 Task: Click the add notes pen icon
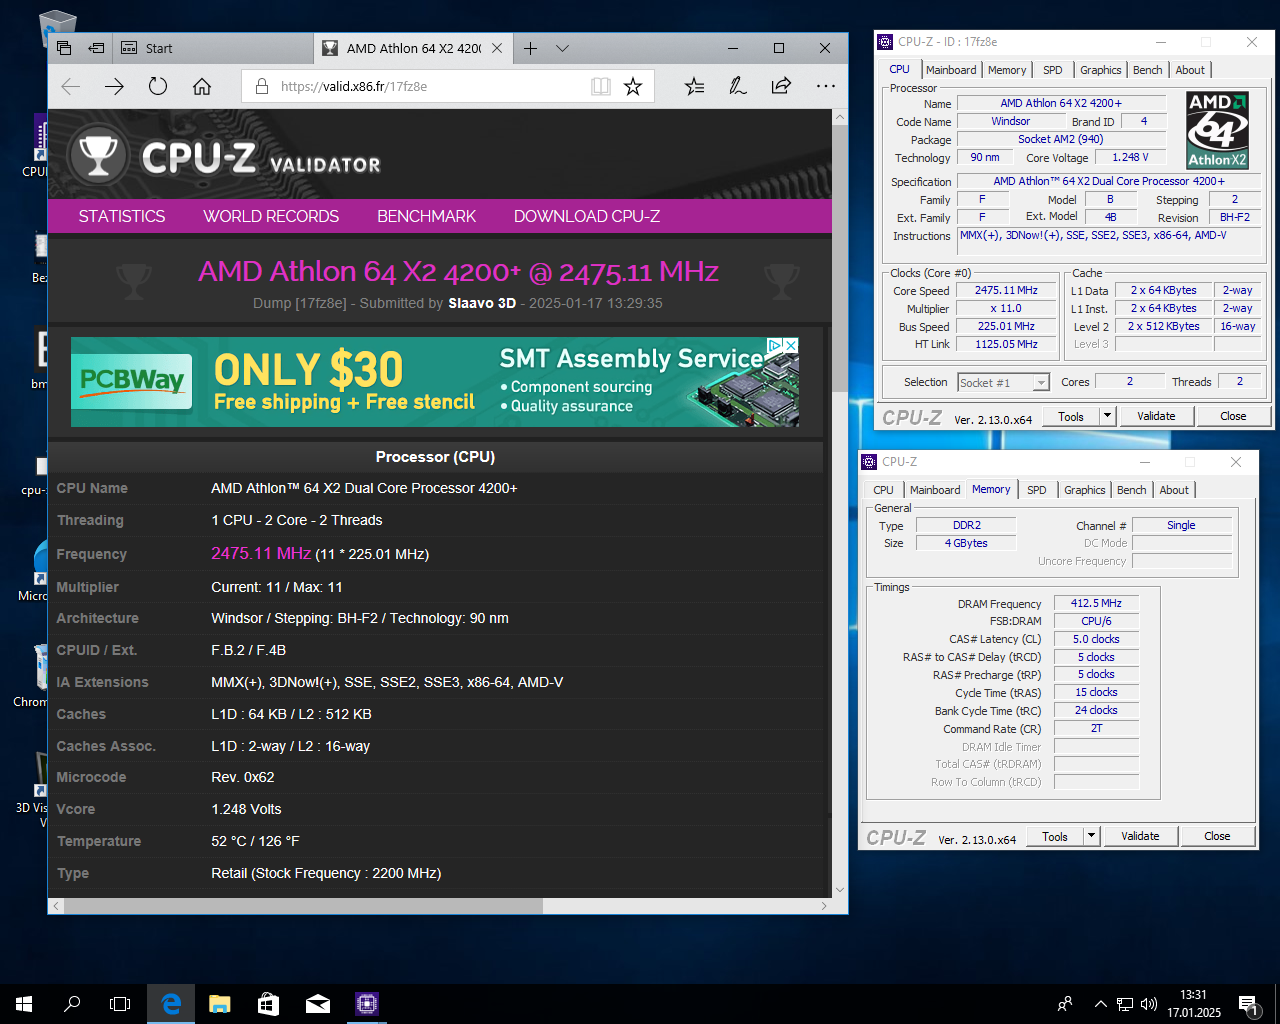pos(738,86)
